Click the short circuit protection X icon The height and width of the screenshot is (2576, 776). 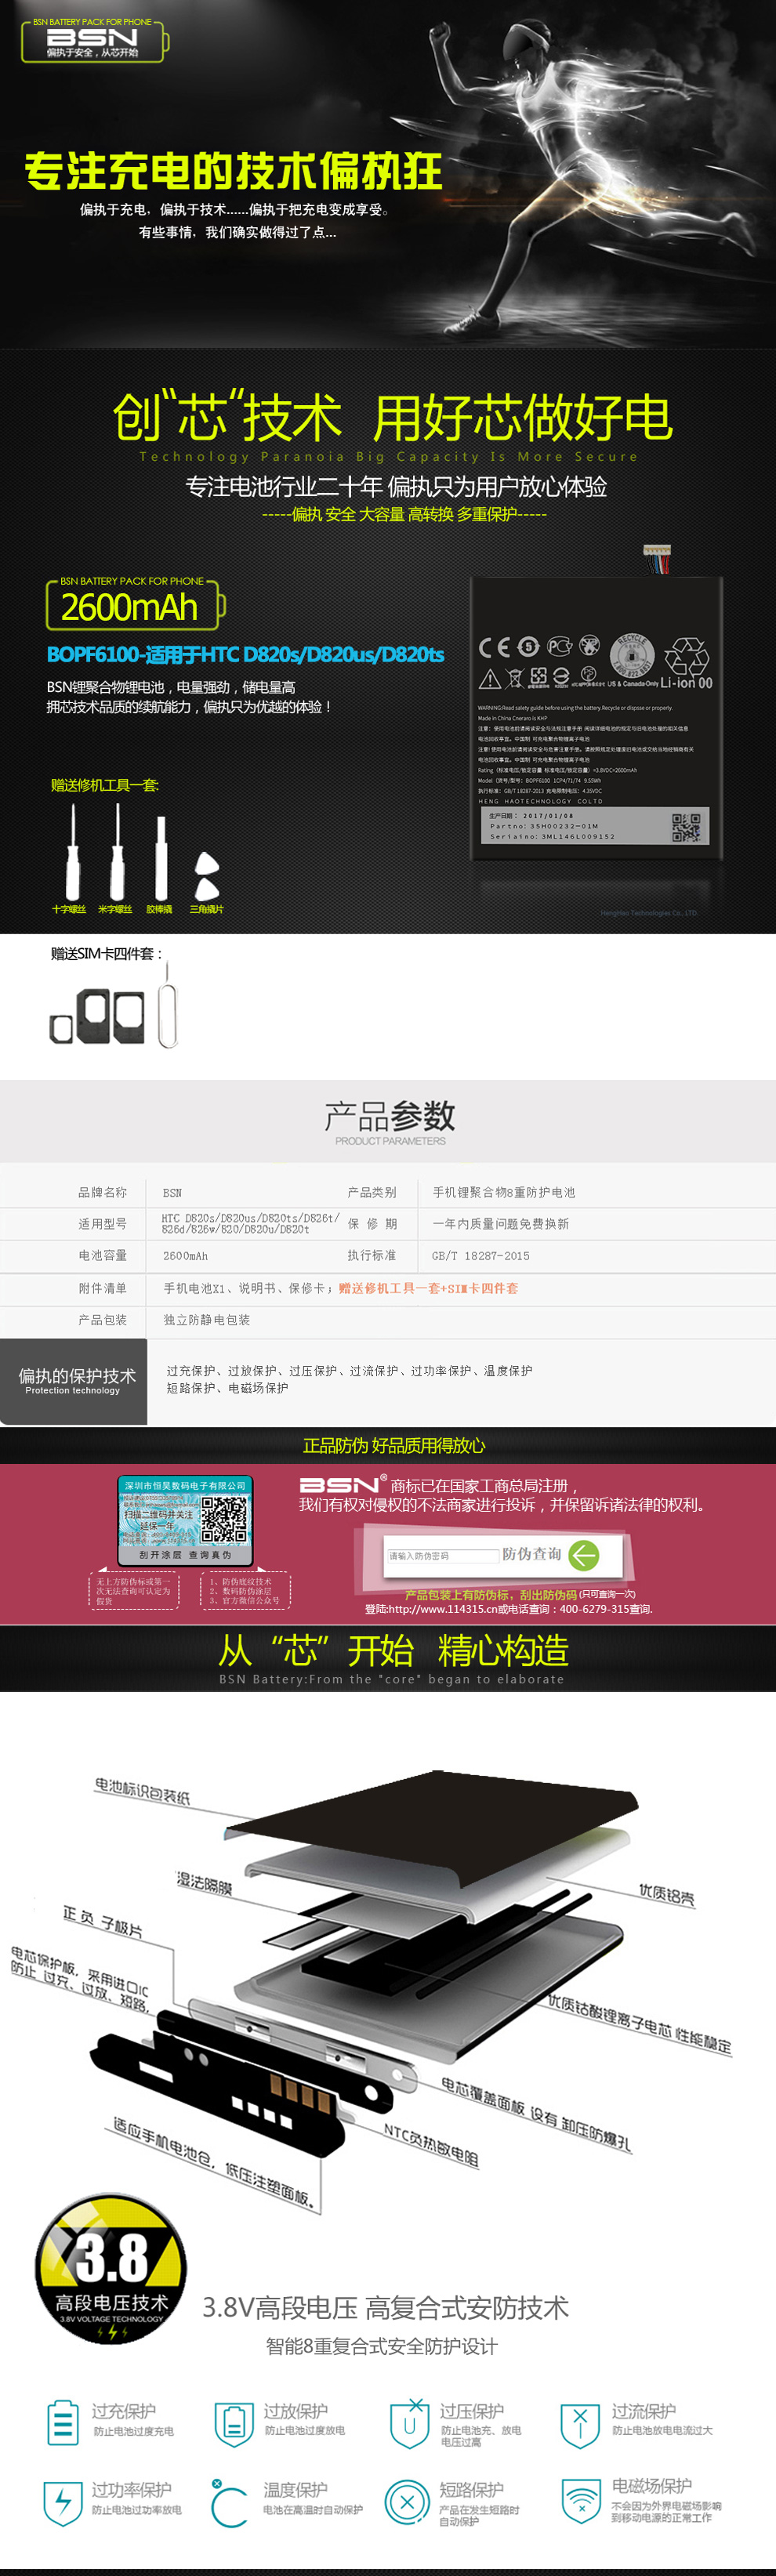[407, 2503]
